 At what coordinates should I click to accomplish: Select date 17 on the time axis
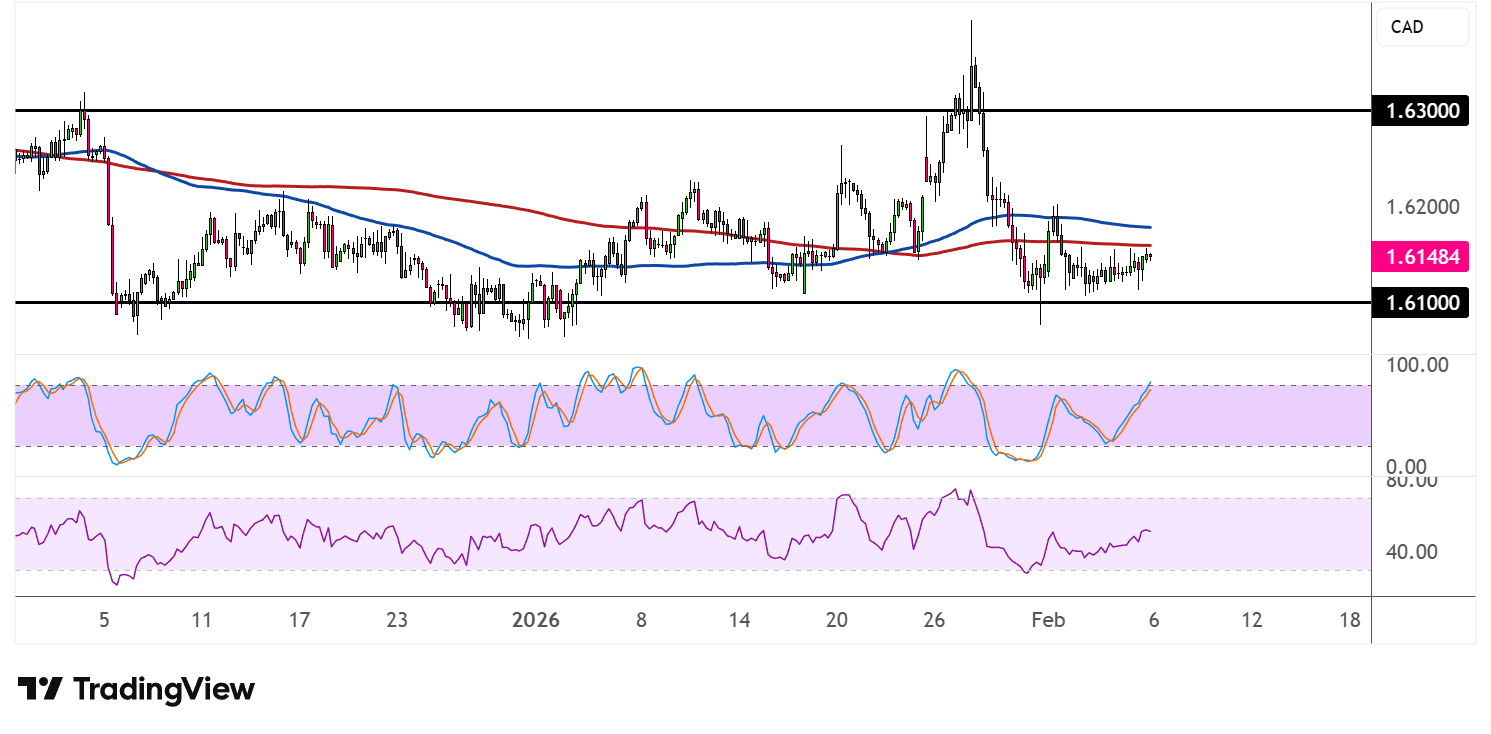pyautogui.click(x=299, y=620)
